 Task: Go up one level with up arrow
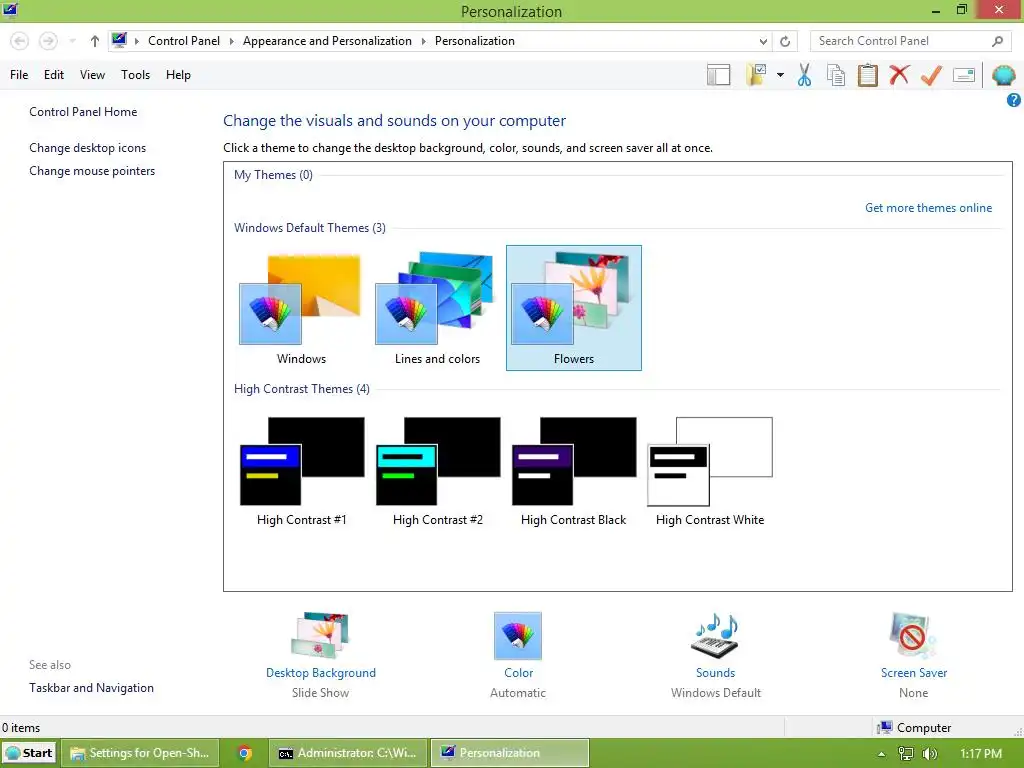click(95, 41)
